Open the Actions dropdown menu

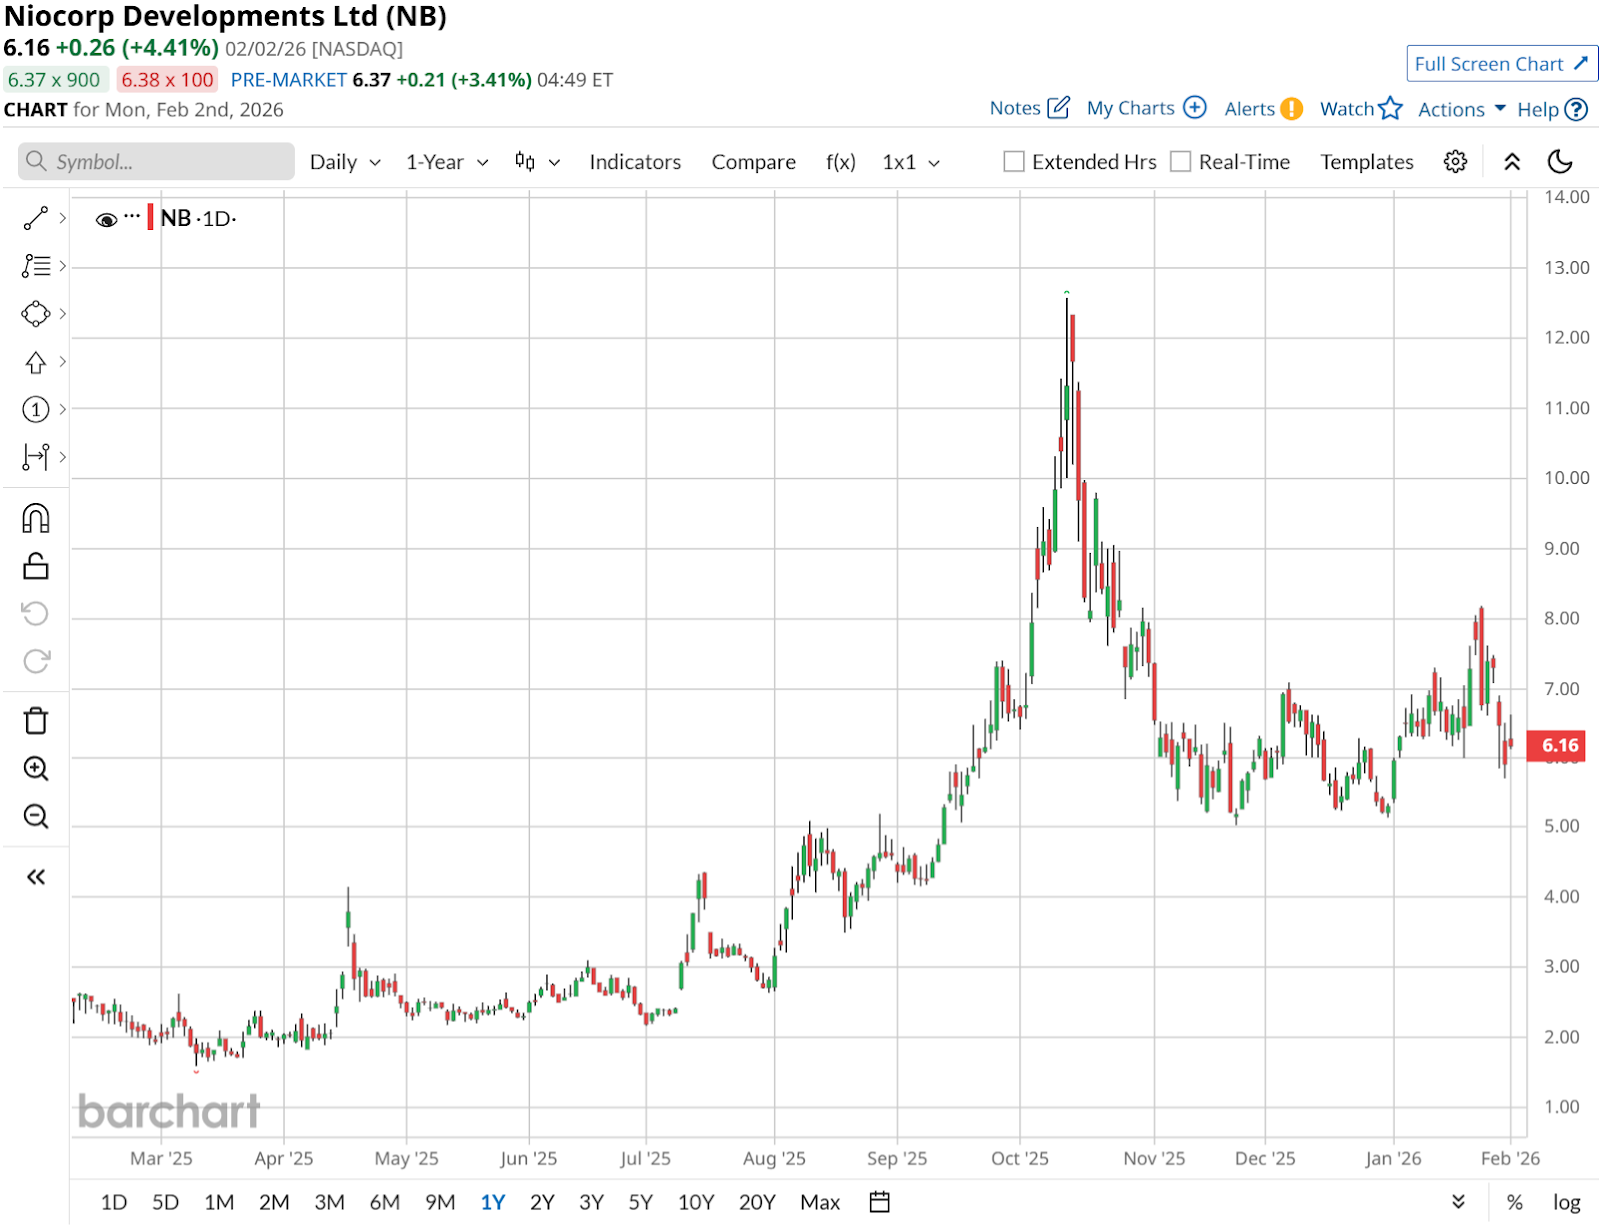coord(1461,109)
